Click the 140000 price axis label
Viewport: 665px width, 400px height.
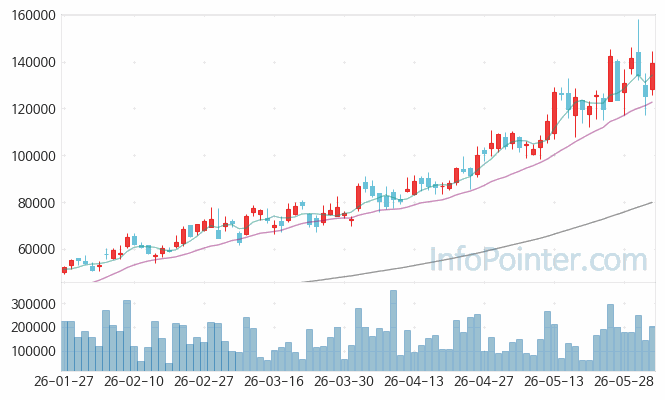click(x=34, y=62)
